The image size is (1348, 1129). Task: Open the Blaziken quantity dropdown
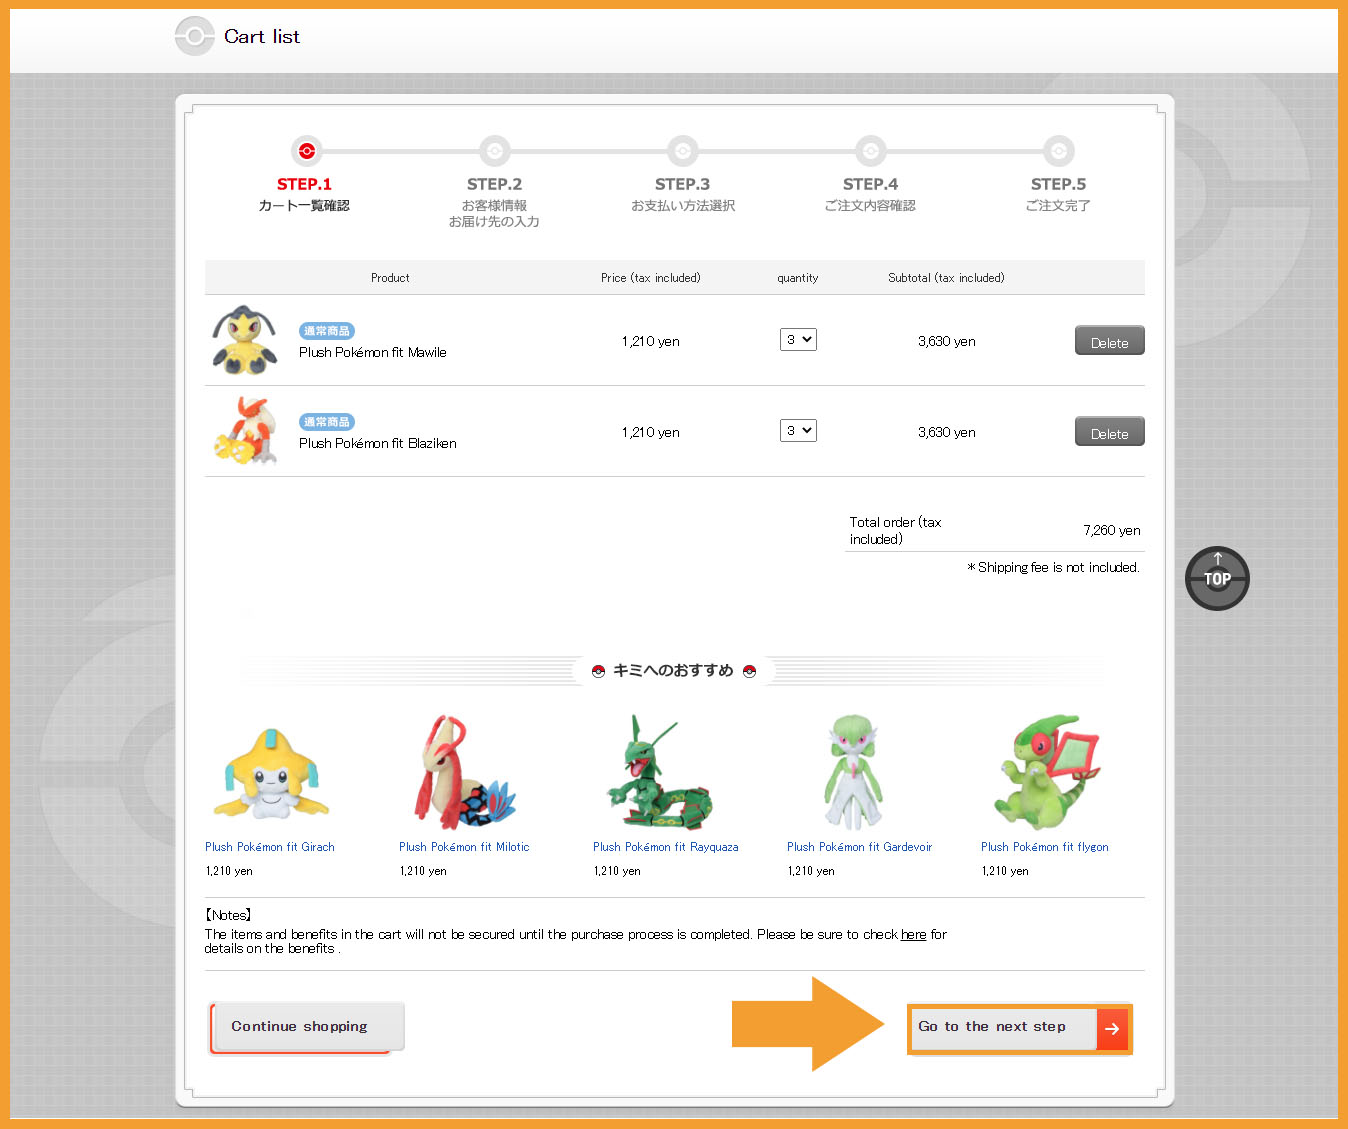798,431
